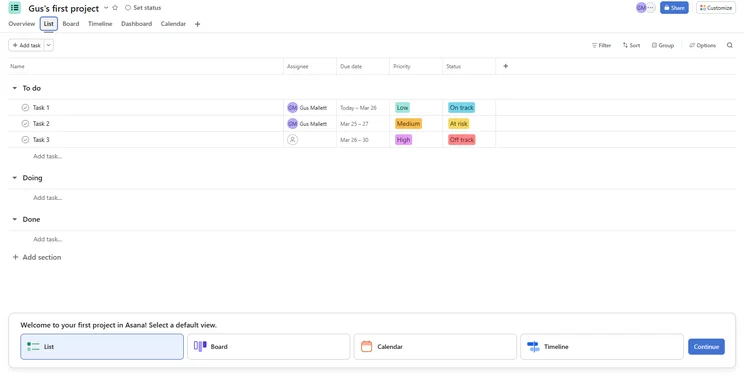The image size is (744, 377).
Task: Select Calendar as default view
Action: (x=435, y=347)
